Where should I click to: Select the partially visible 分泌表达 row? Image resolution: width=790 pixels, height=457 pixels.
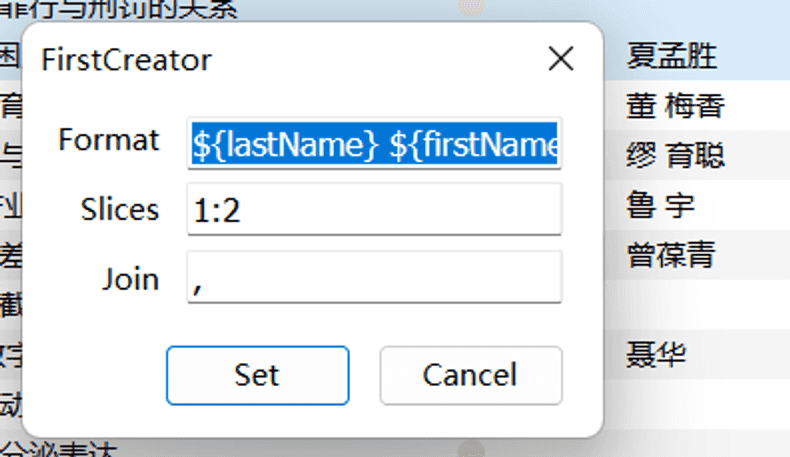(60, 449)
